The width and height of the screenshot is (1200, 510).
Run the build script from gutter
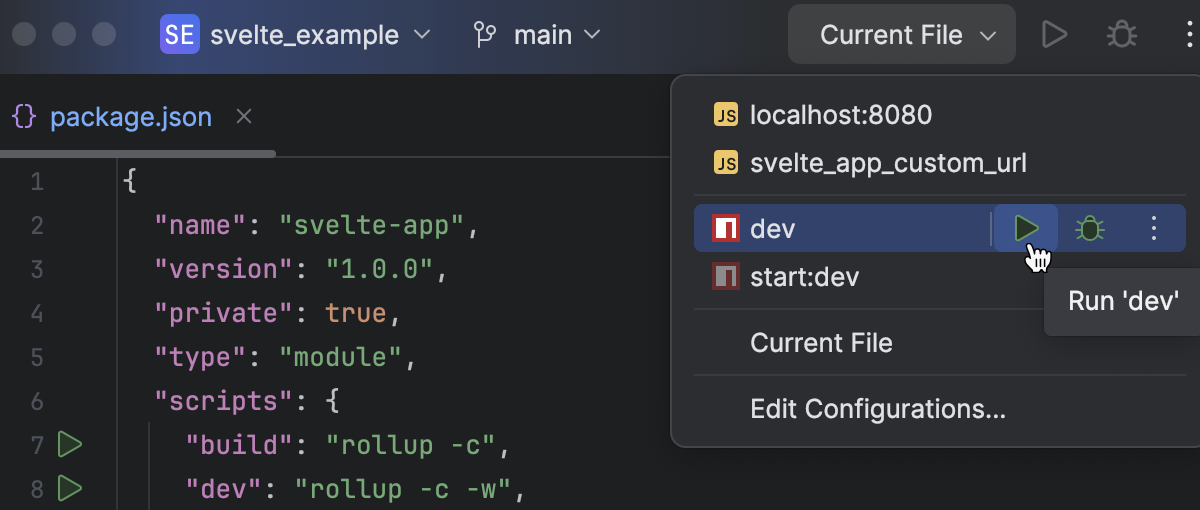pos(69,444)
